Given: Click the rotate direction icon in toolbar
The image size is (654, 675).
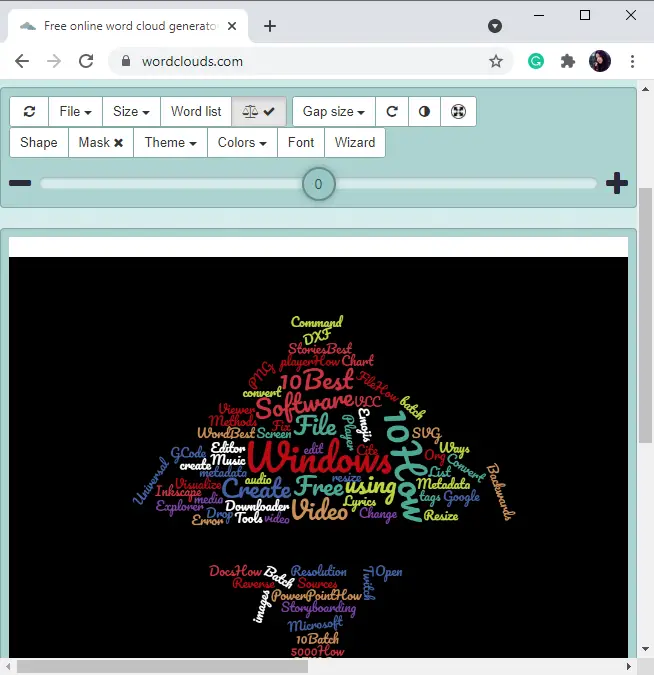Looking at the screenshot, I should [392, 111].
